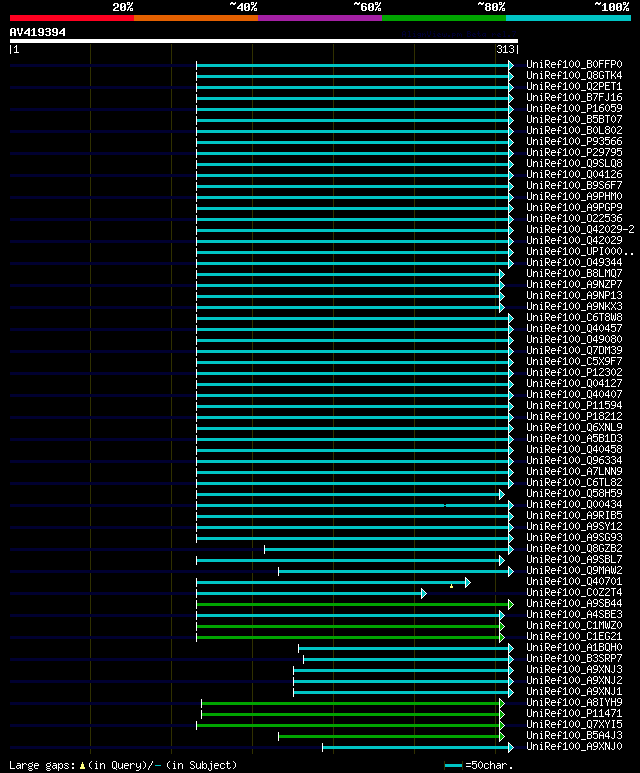Click the UniRef100_B5BT07 entry

pos(574,119)
